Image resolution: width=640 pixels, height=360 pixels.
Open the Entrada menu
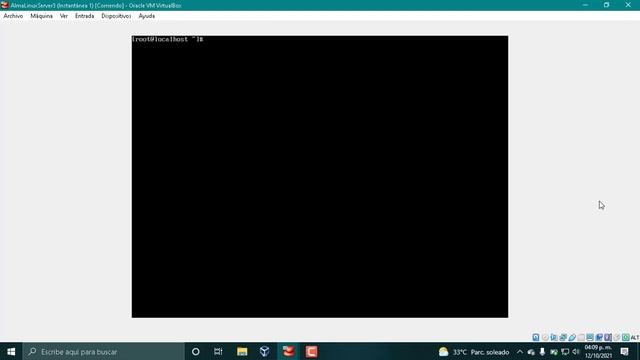tap(84, 16)
